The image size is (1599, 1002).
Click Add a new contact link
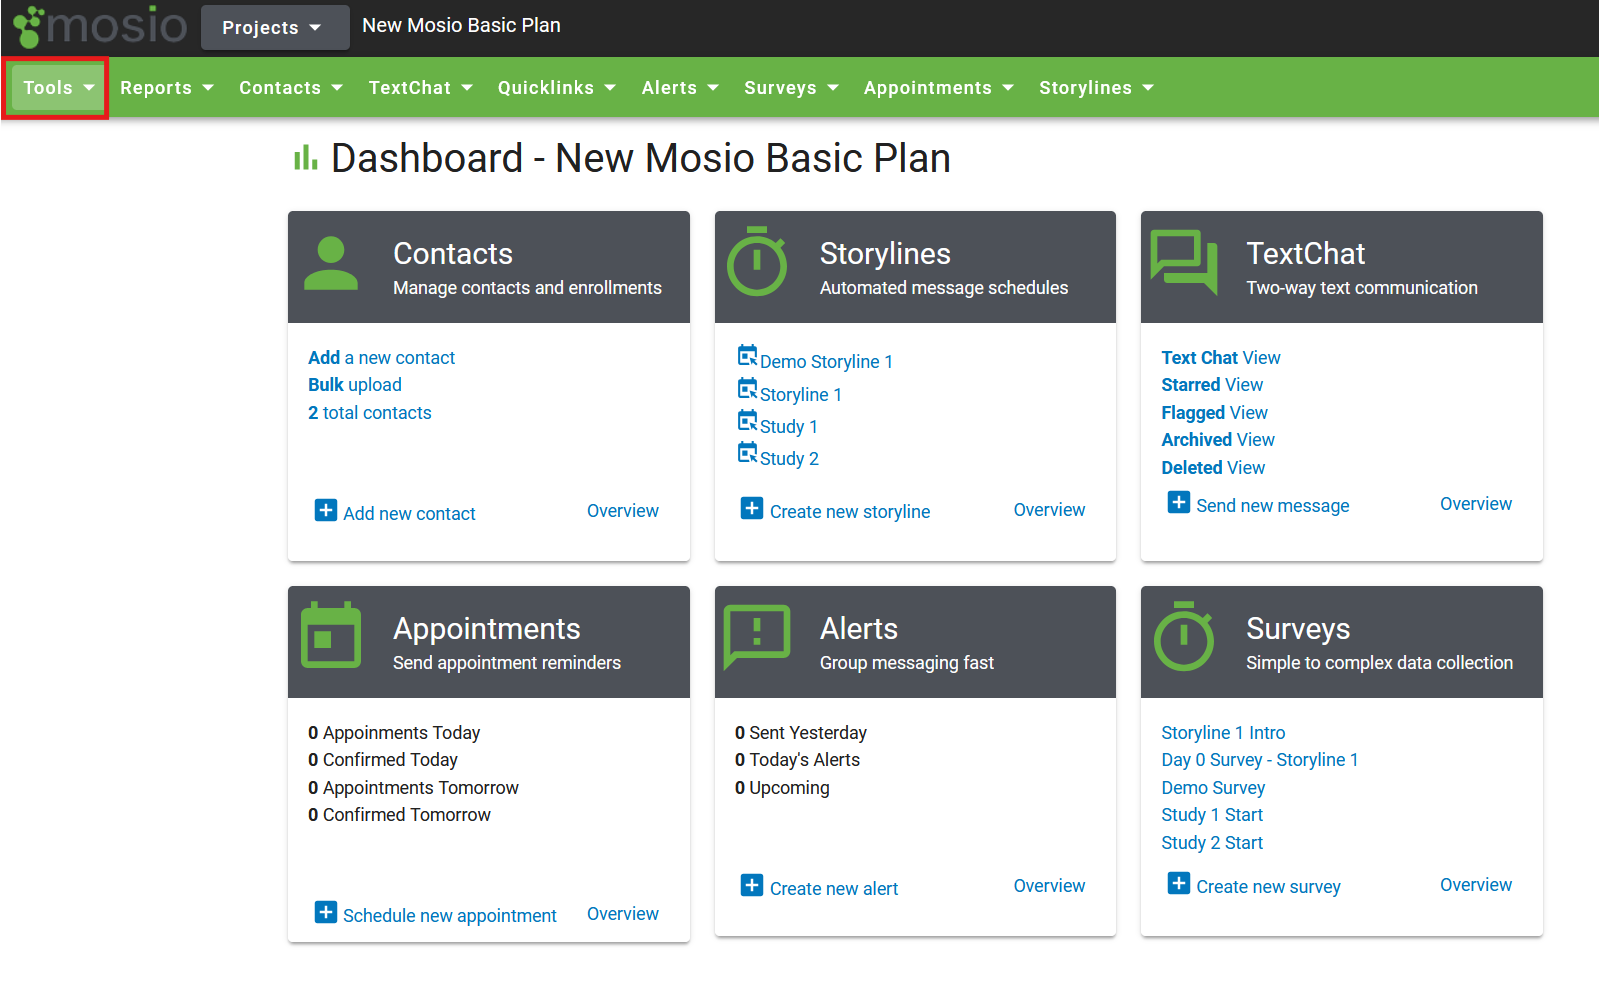click(x=381, y=358)
